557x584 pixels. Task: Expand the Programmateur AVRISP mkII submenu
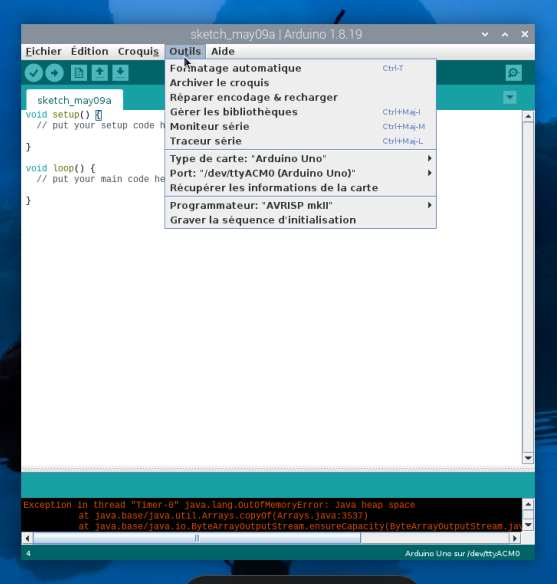[300, 205]
